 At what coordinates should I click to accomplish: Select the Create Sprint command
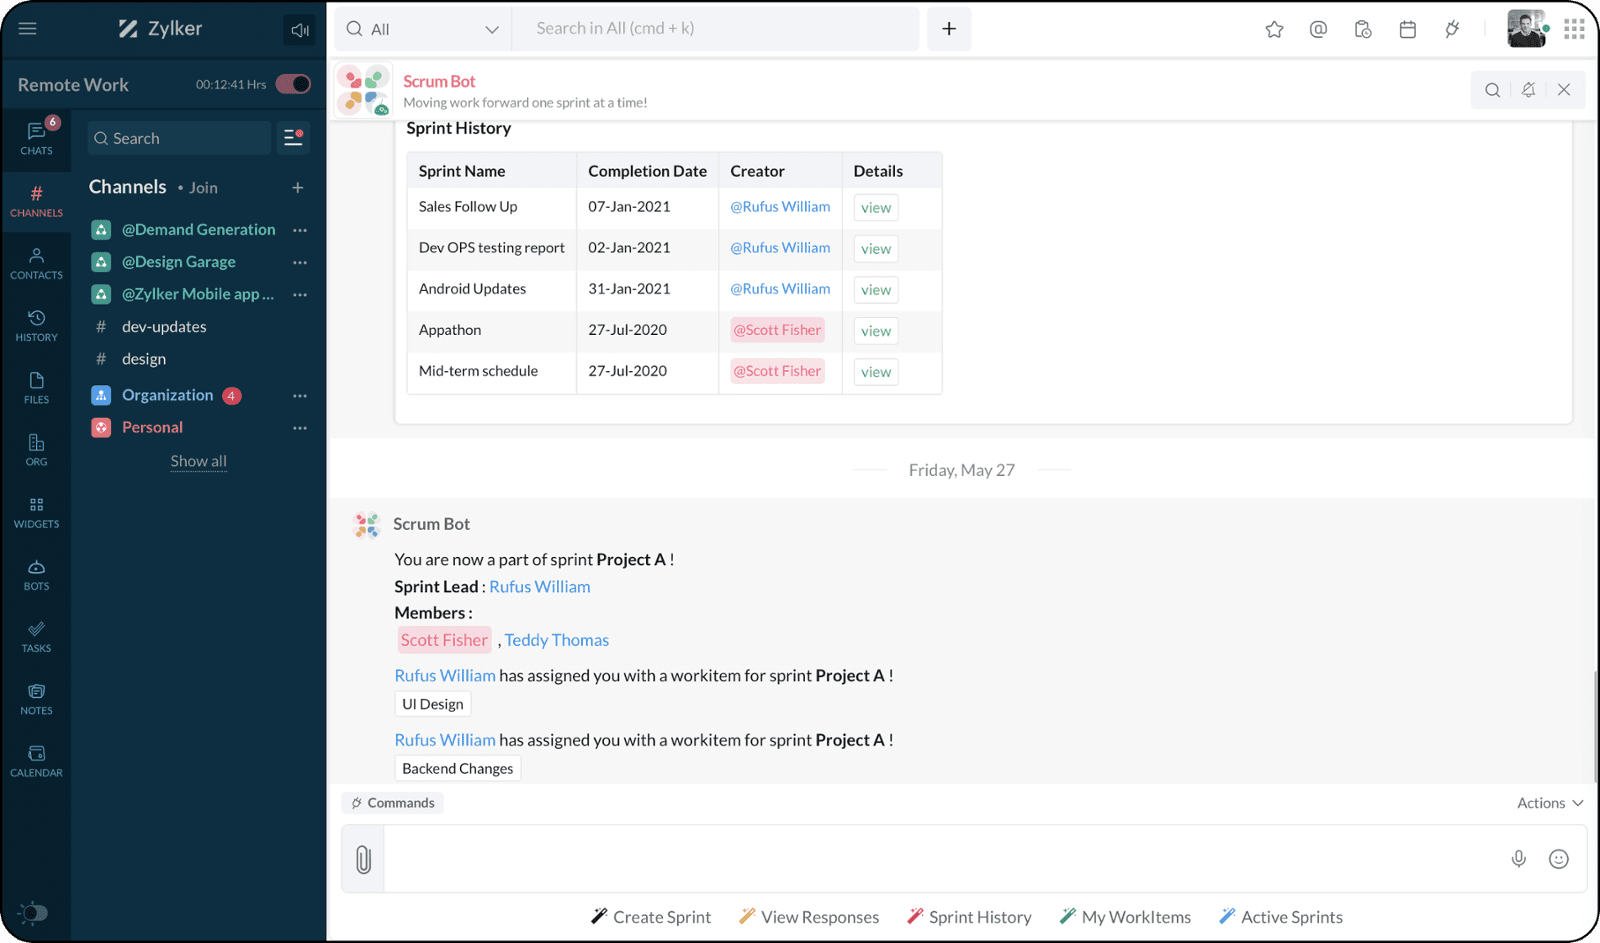pos(651,917)
